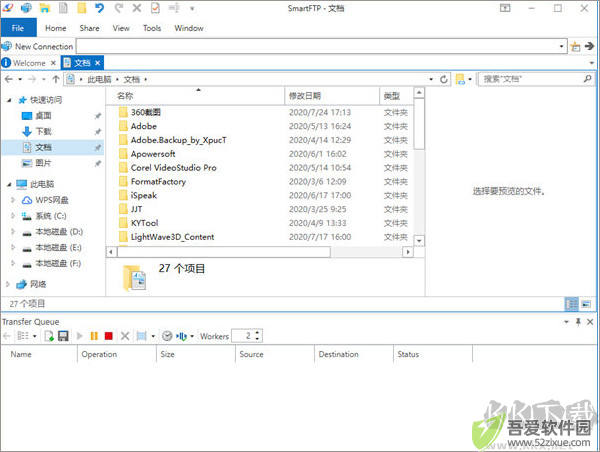Viewport: 600px width, 452px height.
Task: Select the 360截图 folder
Action: point(145,112)
